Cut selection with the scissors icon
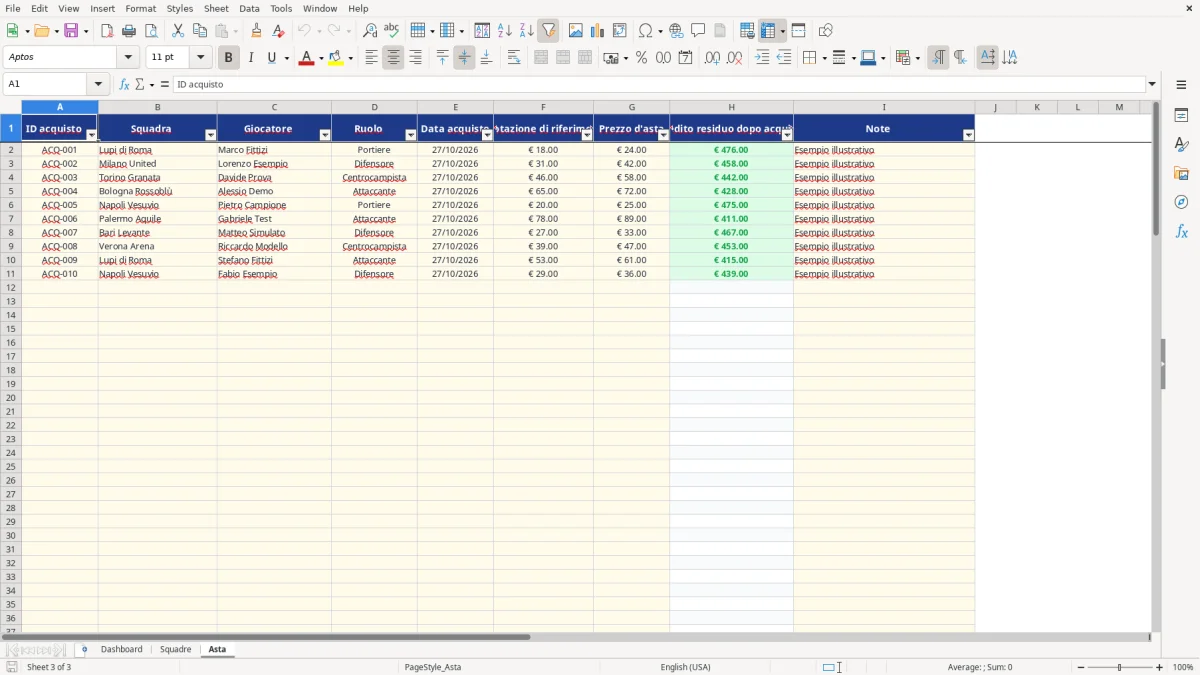Image resolution: width=1200 pixels, height=675 pixels. (x=178, y=31)
